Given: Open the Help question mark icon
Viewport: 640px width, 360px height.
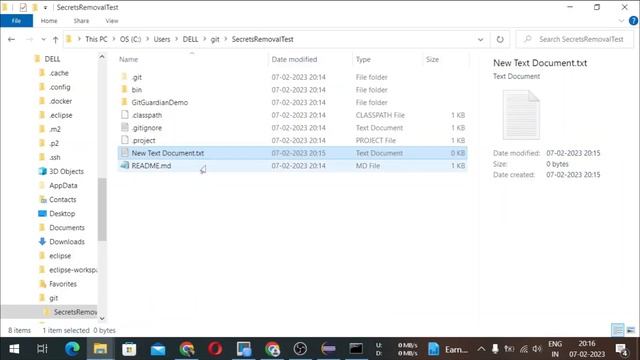Looking at the screenshot, I should (633, 21).
